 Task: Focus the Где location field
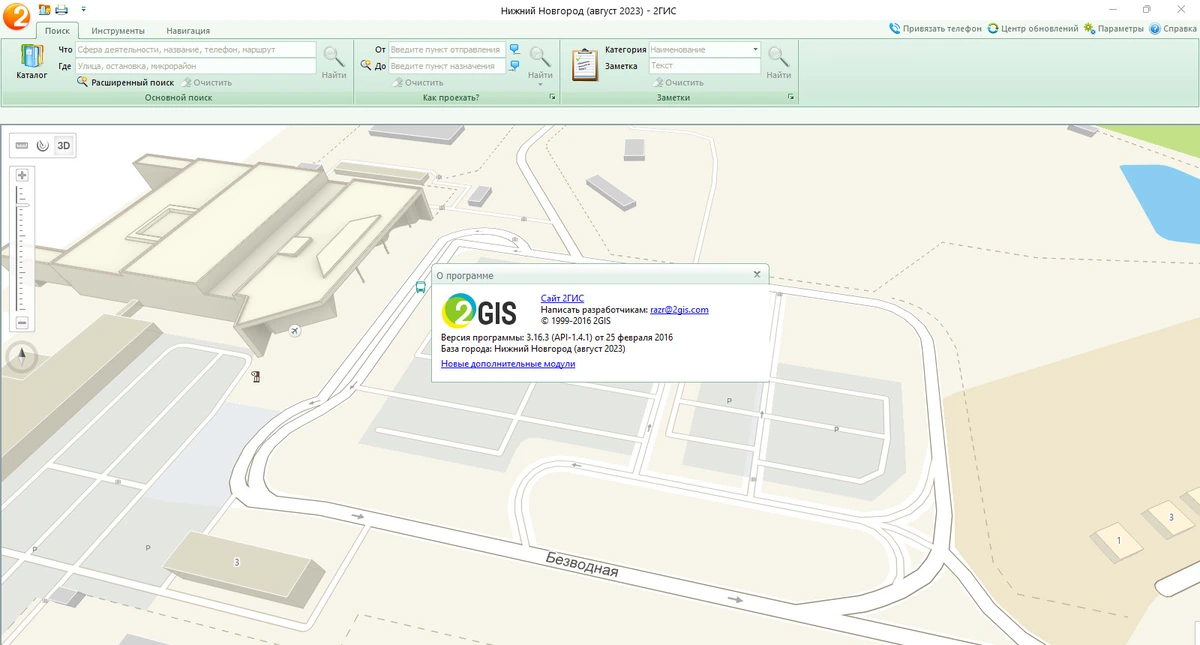tap(196, 66)
